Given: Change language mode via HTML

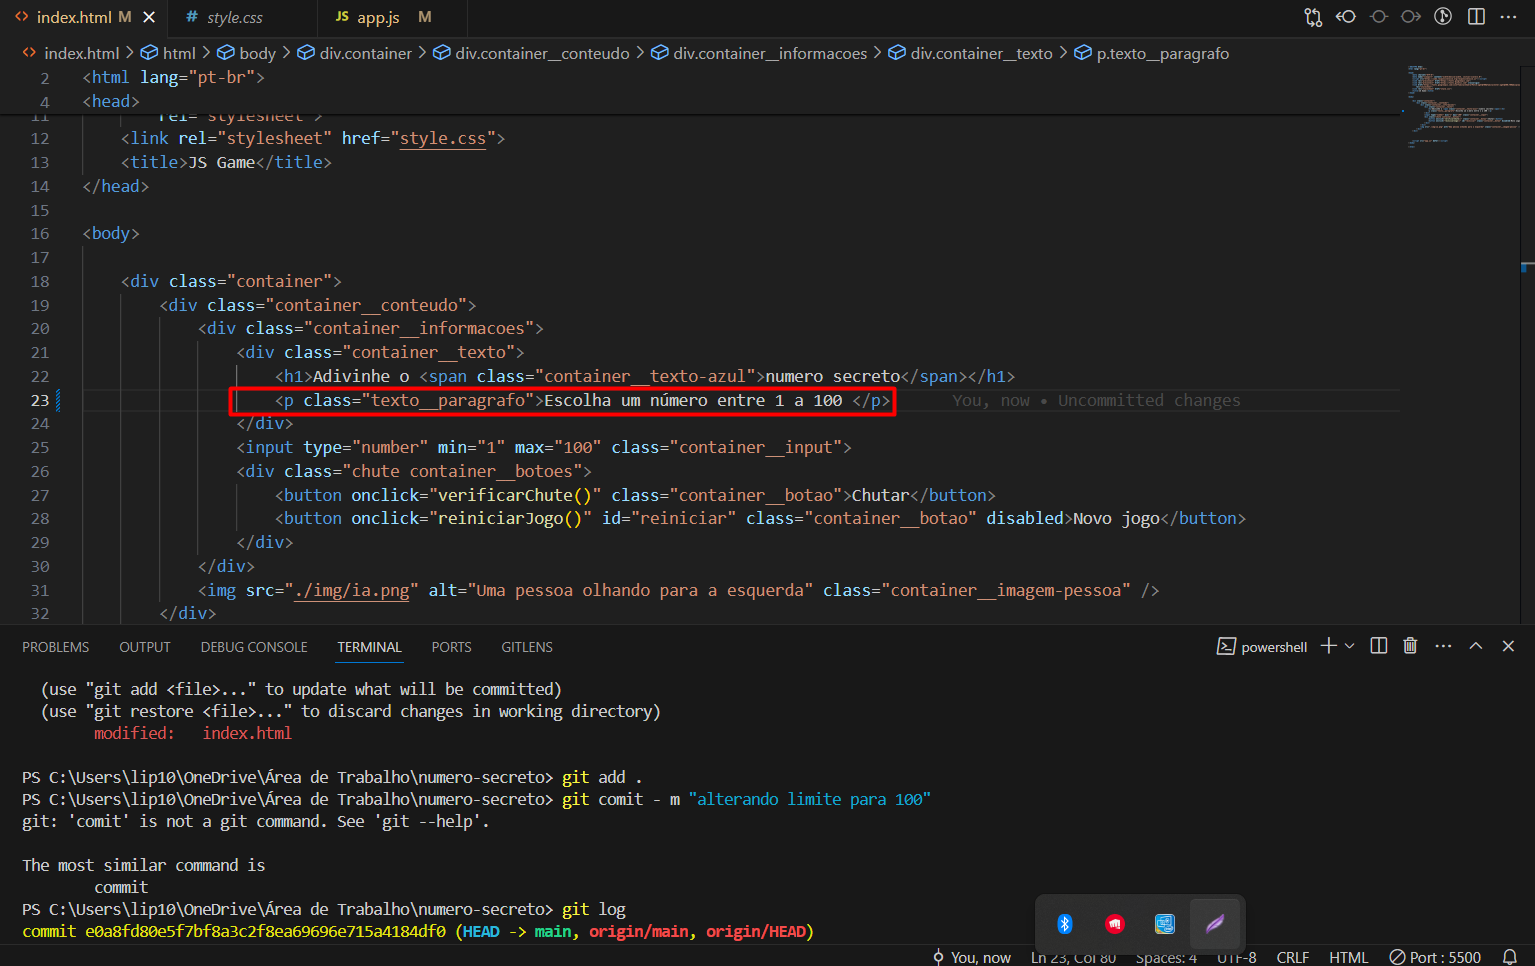Looking at the screenshot, I should pos(1348,957).
